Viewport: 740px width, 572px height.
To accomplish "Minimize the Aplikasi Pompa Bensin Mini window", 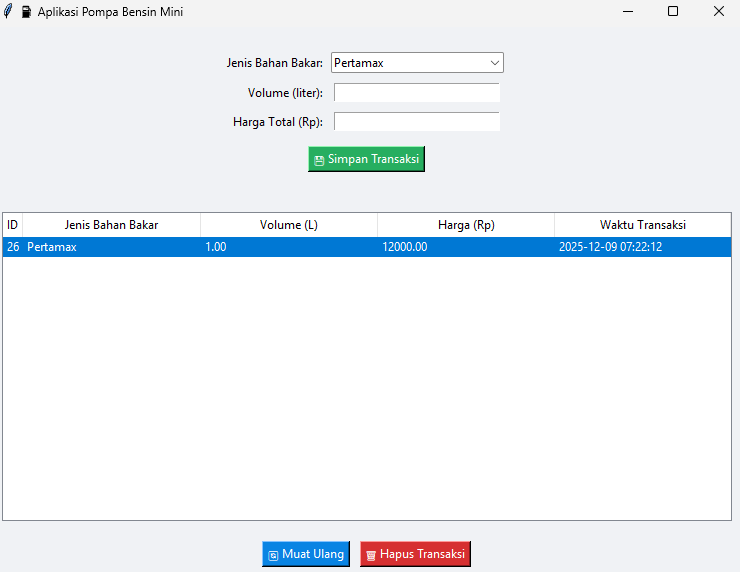I will 628,11.
